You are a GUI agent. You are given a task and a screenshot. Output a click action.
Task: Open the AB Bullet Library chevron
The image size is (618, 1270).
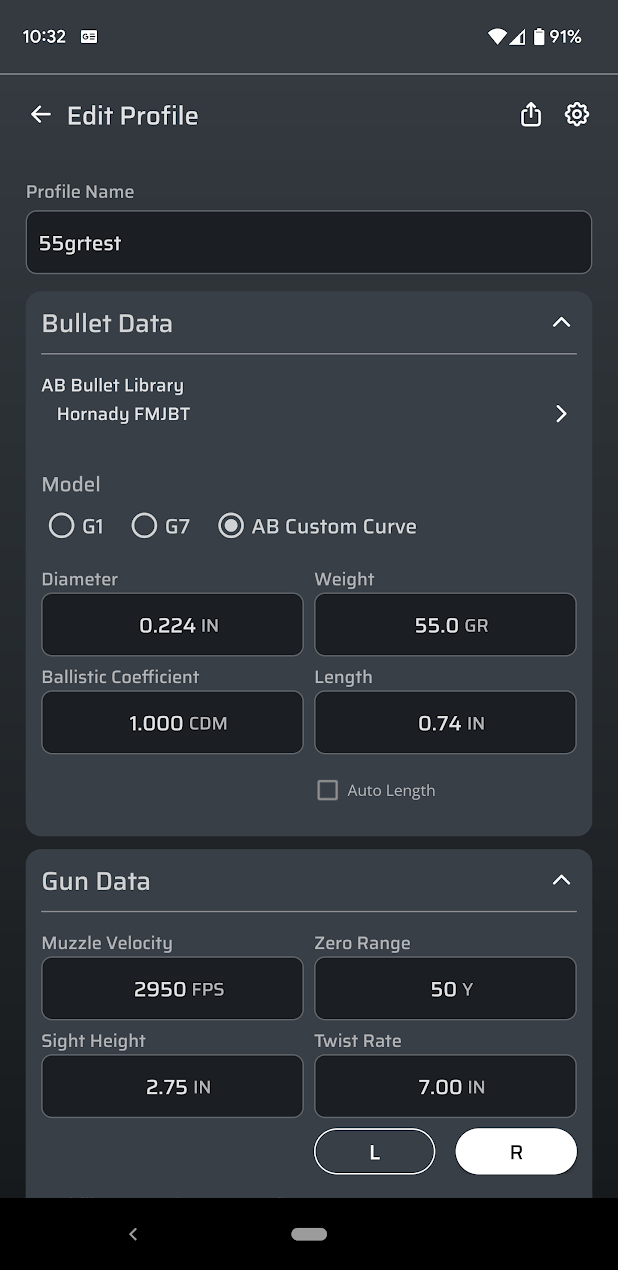click(561, 414)
